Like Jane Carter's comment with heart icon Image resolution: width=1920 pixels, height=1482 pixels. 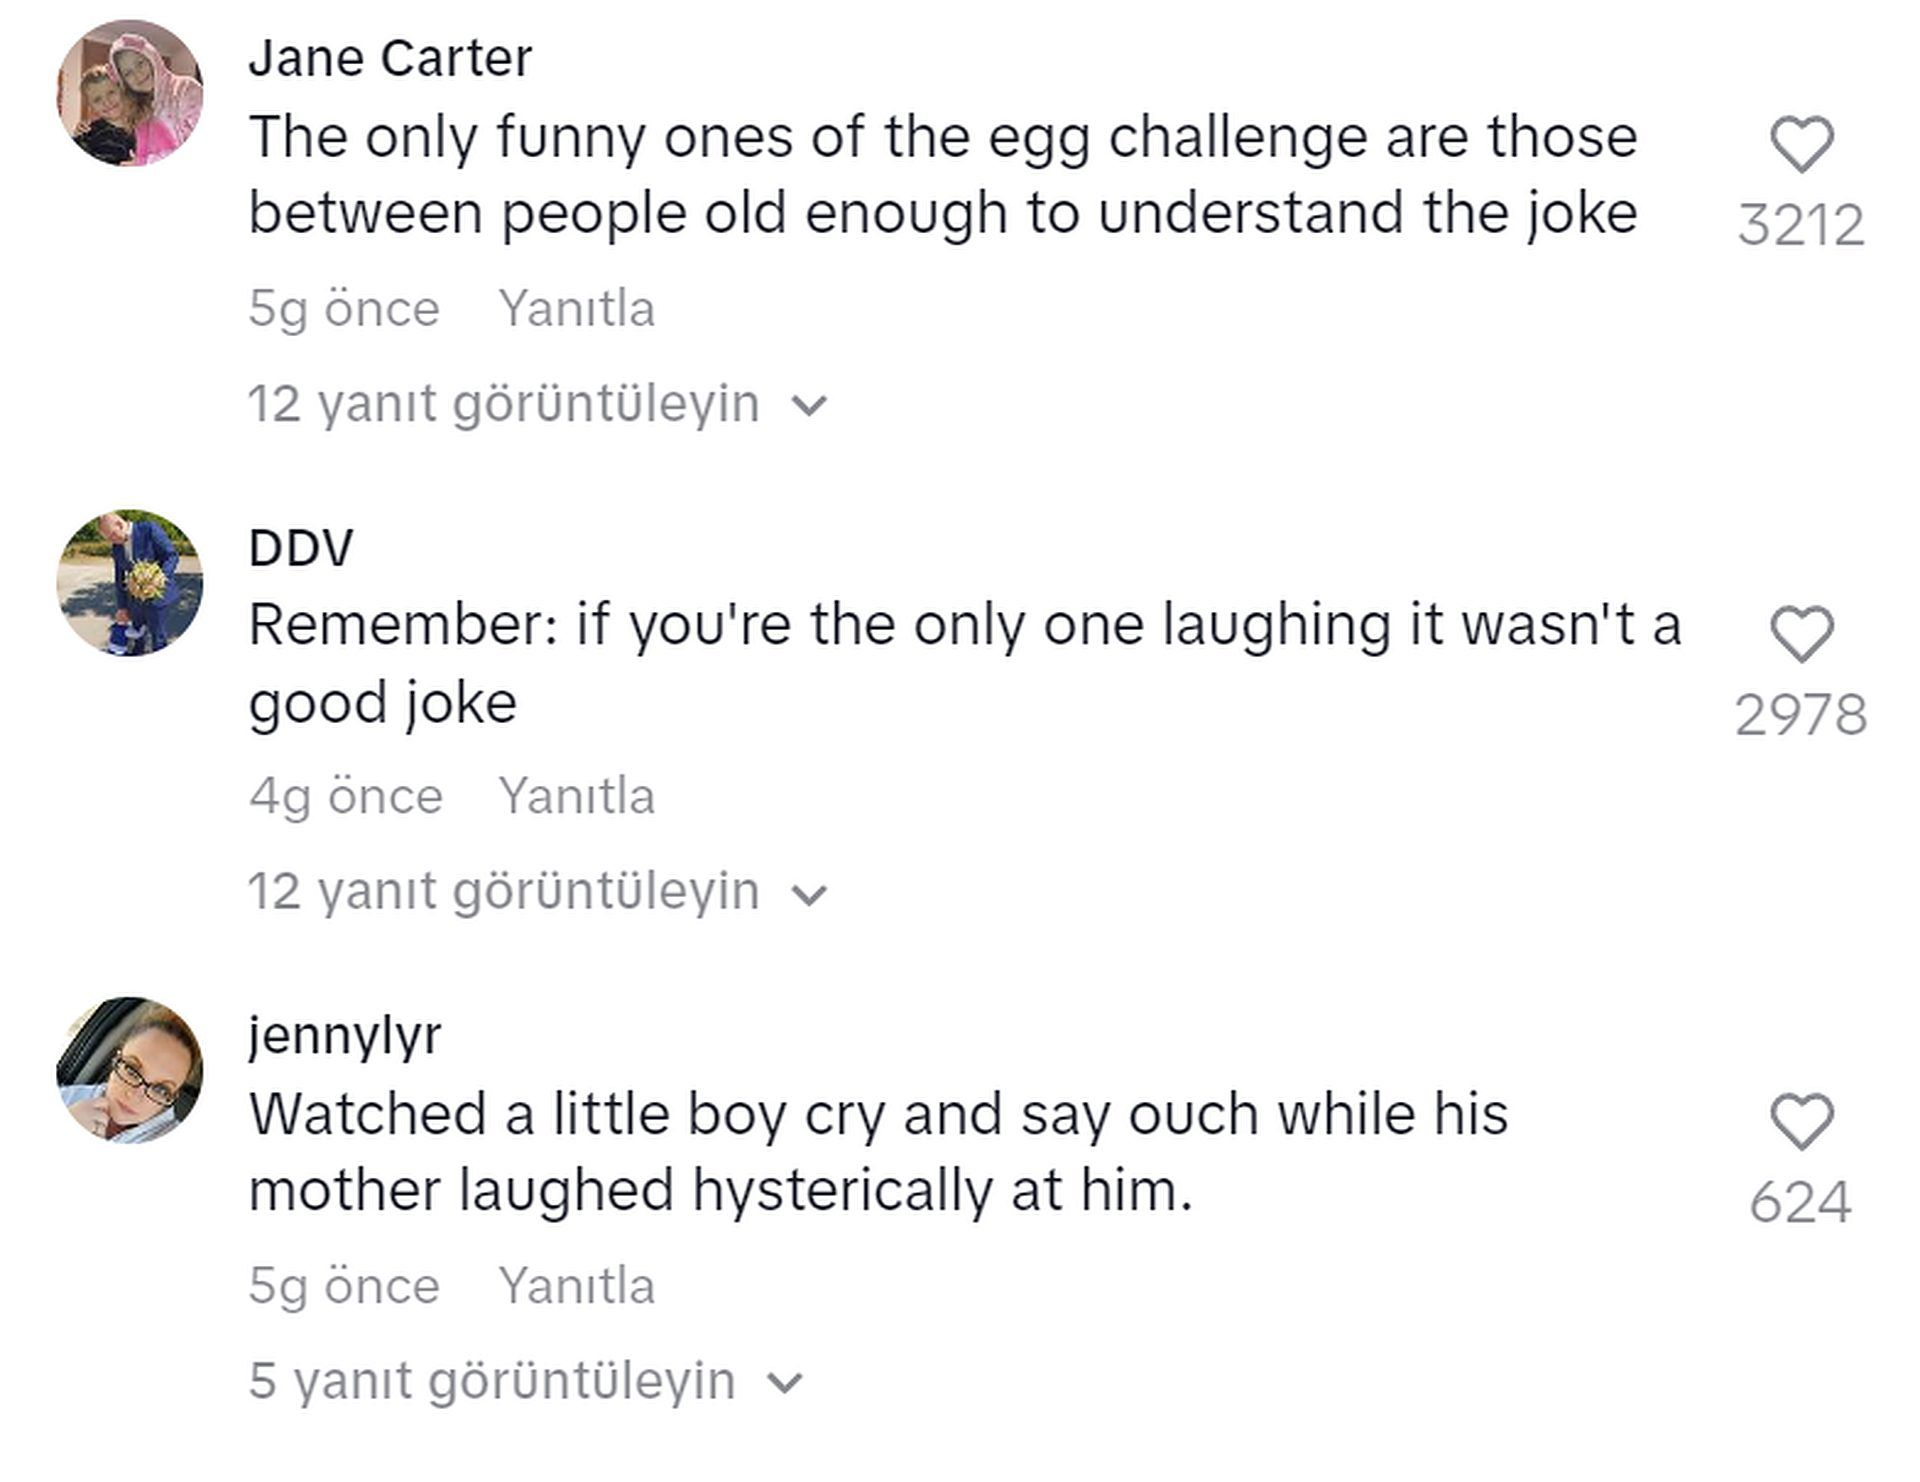pyautogui.click(x=1802, y=145)
